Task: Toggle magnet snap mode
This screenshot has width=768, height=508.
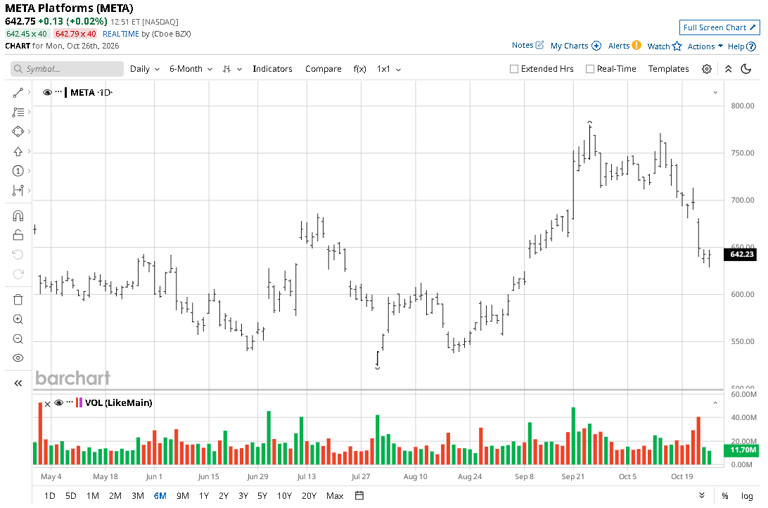Action: pyautogui.click(x=18, y=216)
